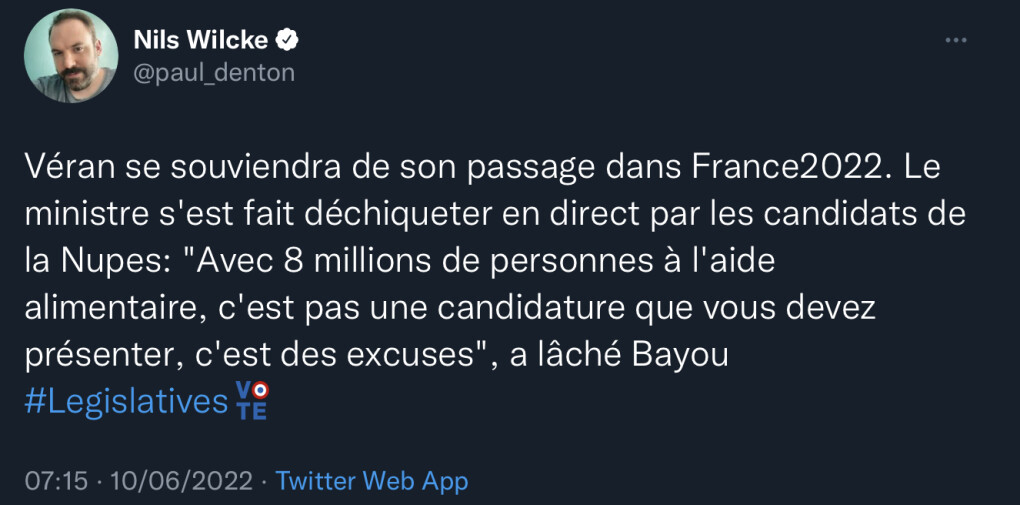Click the display name Nils Wilcke
Image resolution: width=1020 pixels, height=505 pixels.
pos(200,40)
